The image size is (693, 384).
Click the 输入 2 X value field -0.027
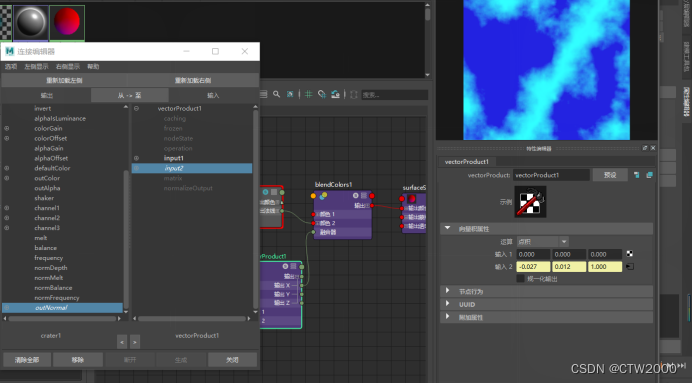coord(533,267)
